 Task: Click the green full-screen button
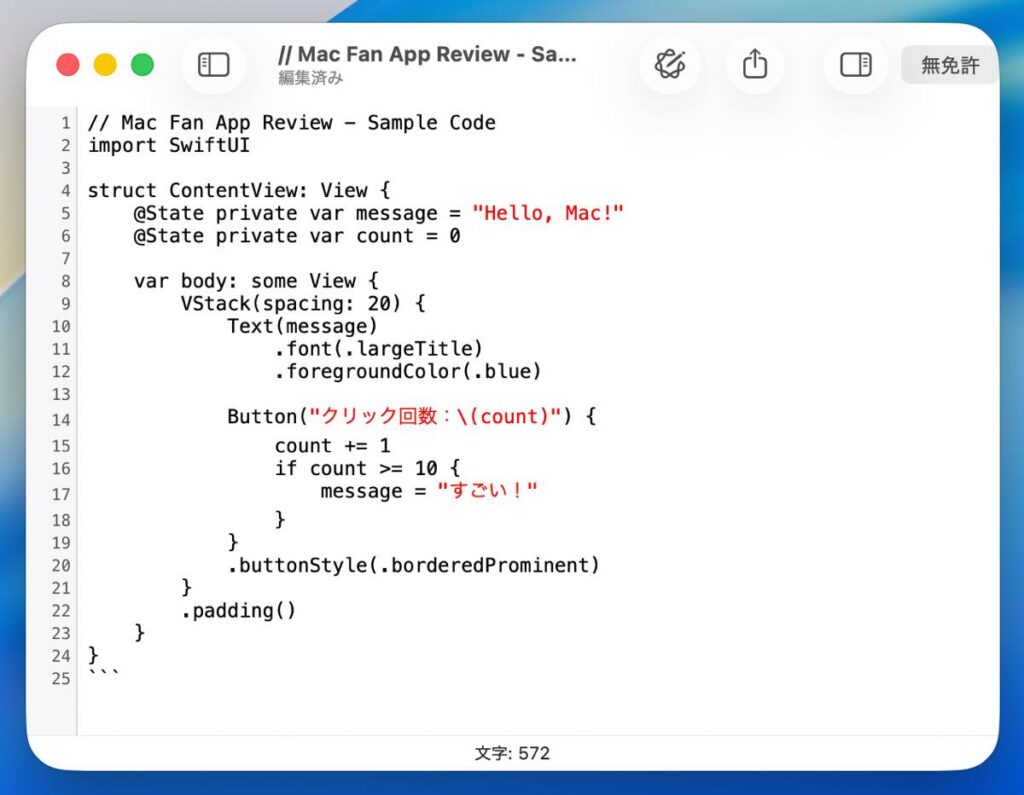(143, 65)
